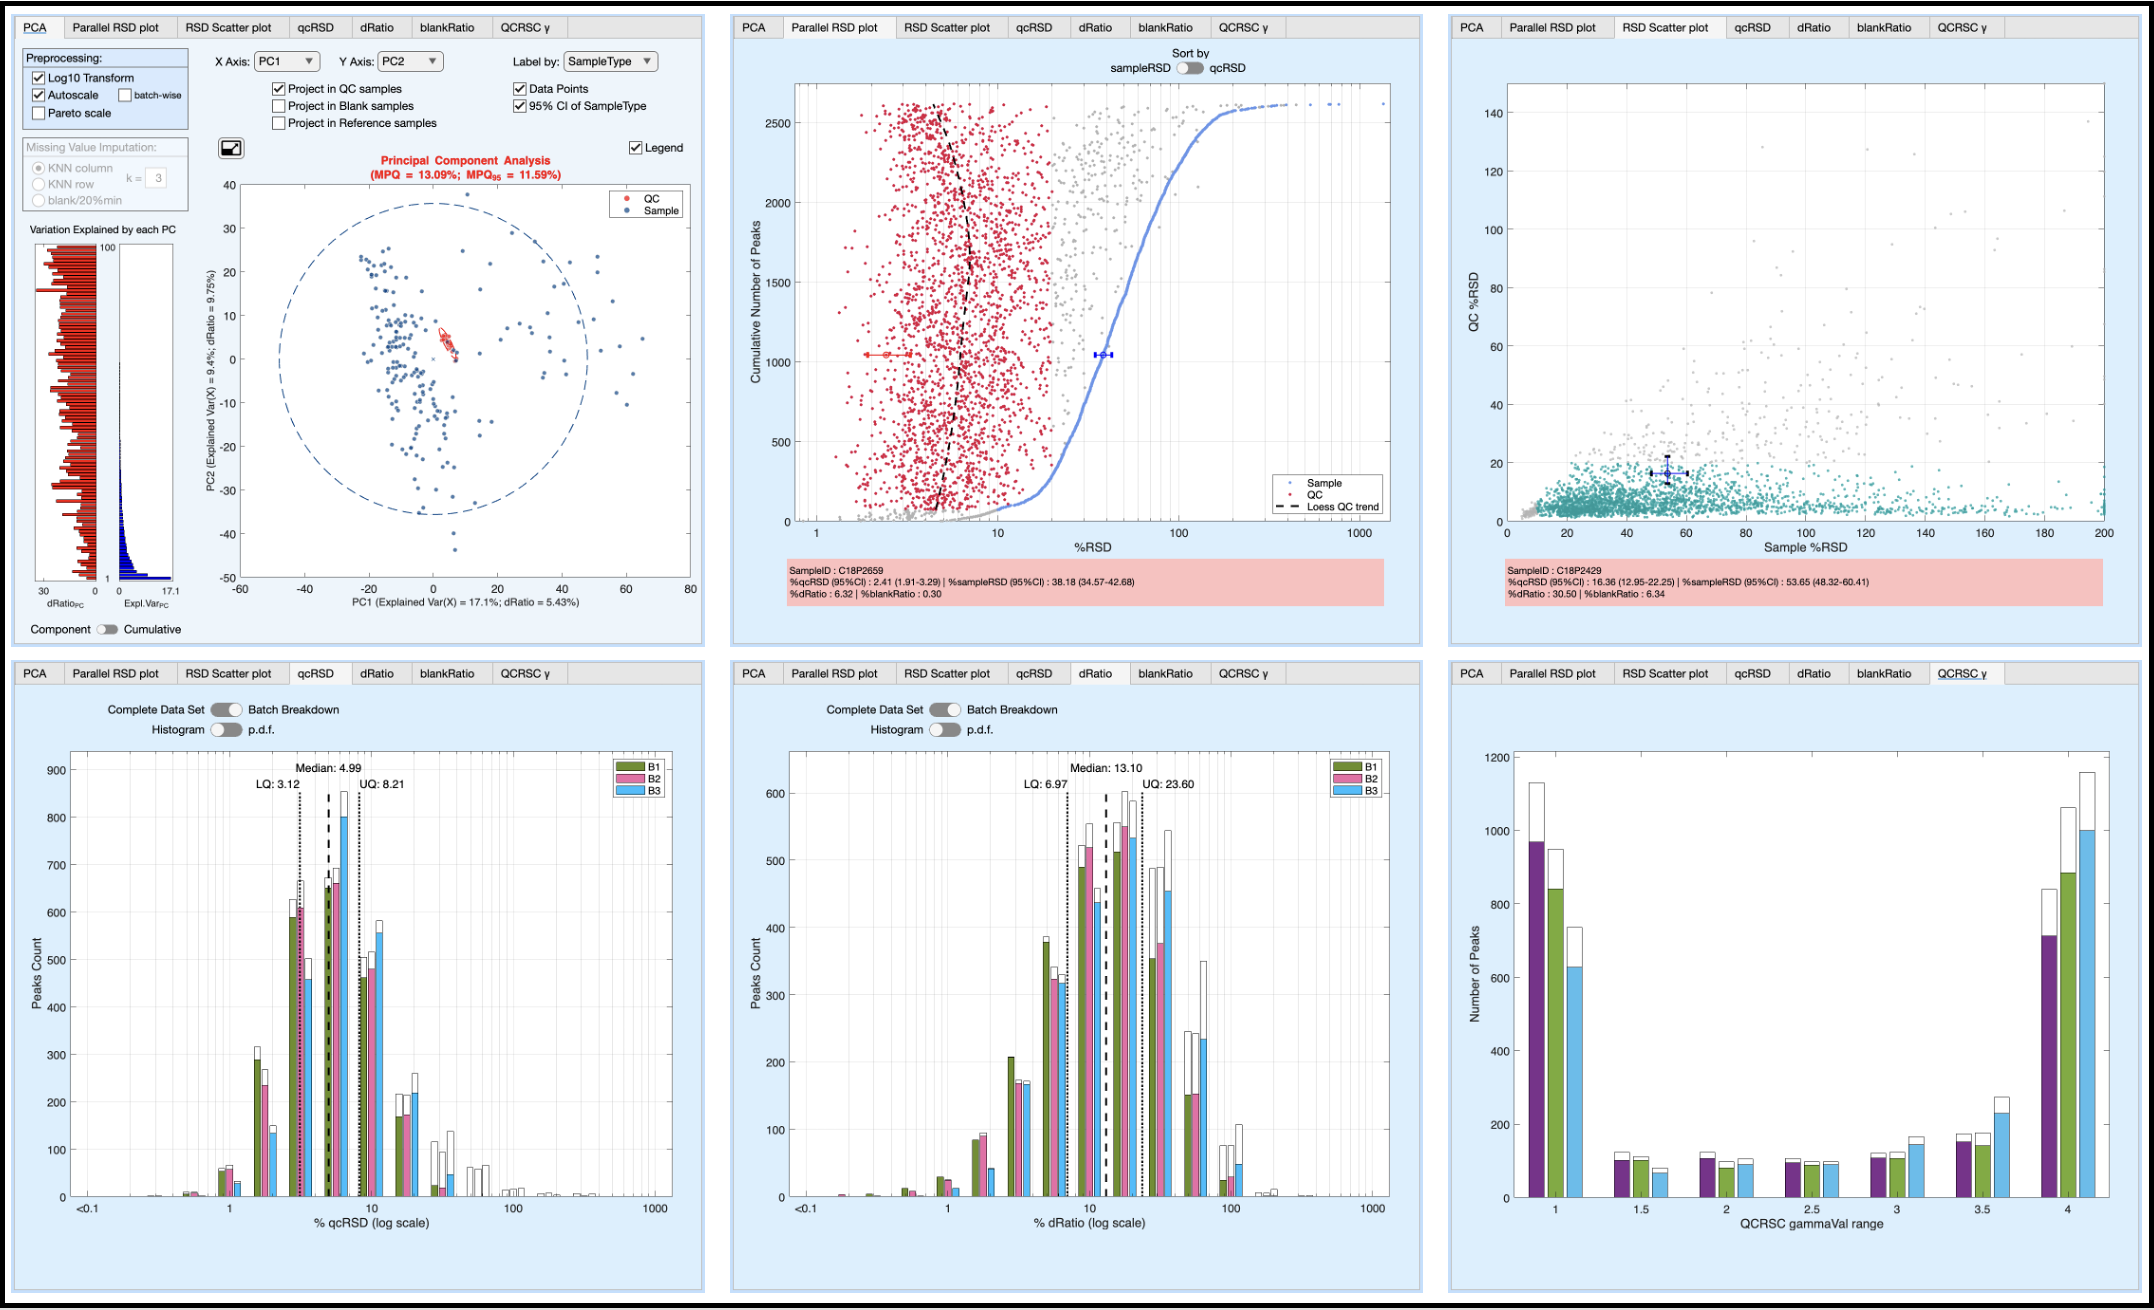Click the LQ: 3.12 label
2154x1310 pixels.
click(x=278, y=784)
